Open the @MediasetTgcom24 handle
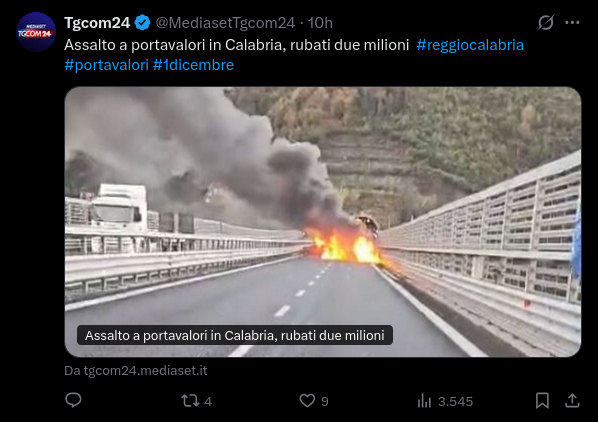 [x=225, y=23]
